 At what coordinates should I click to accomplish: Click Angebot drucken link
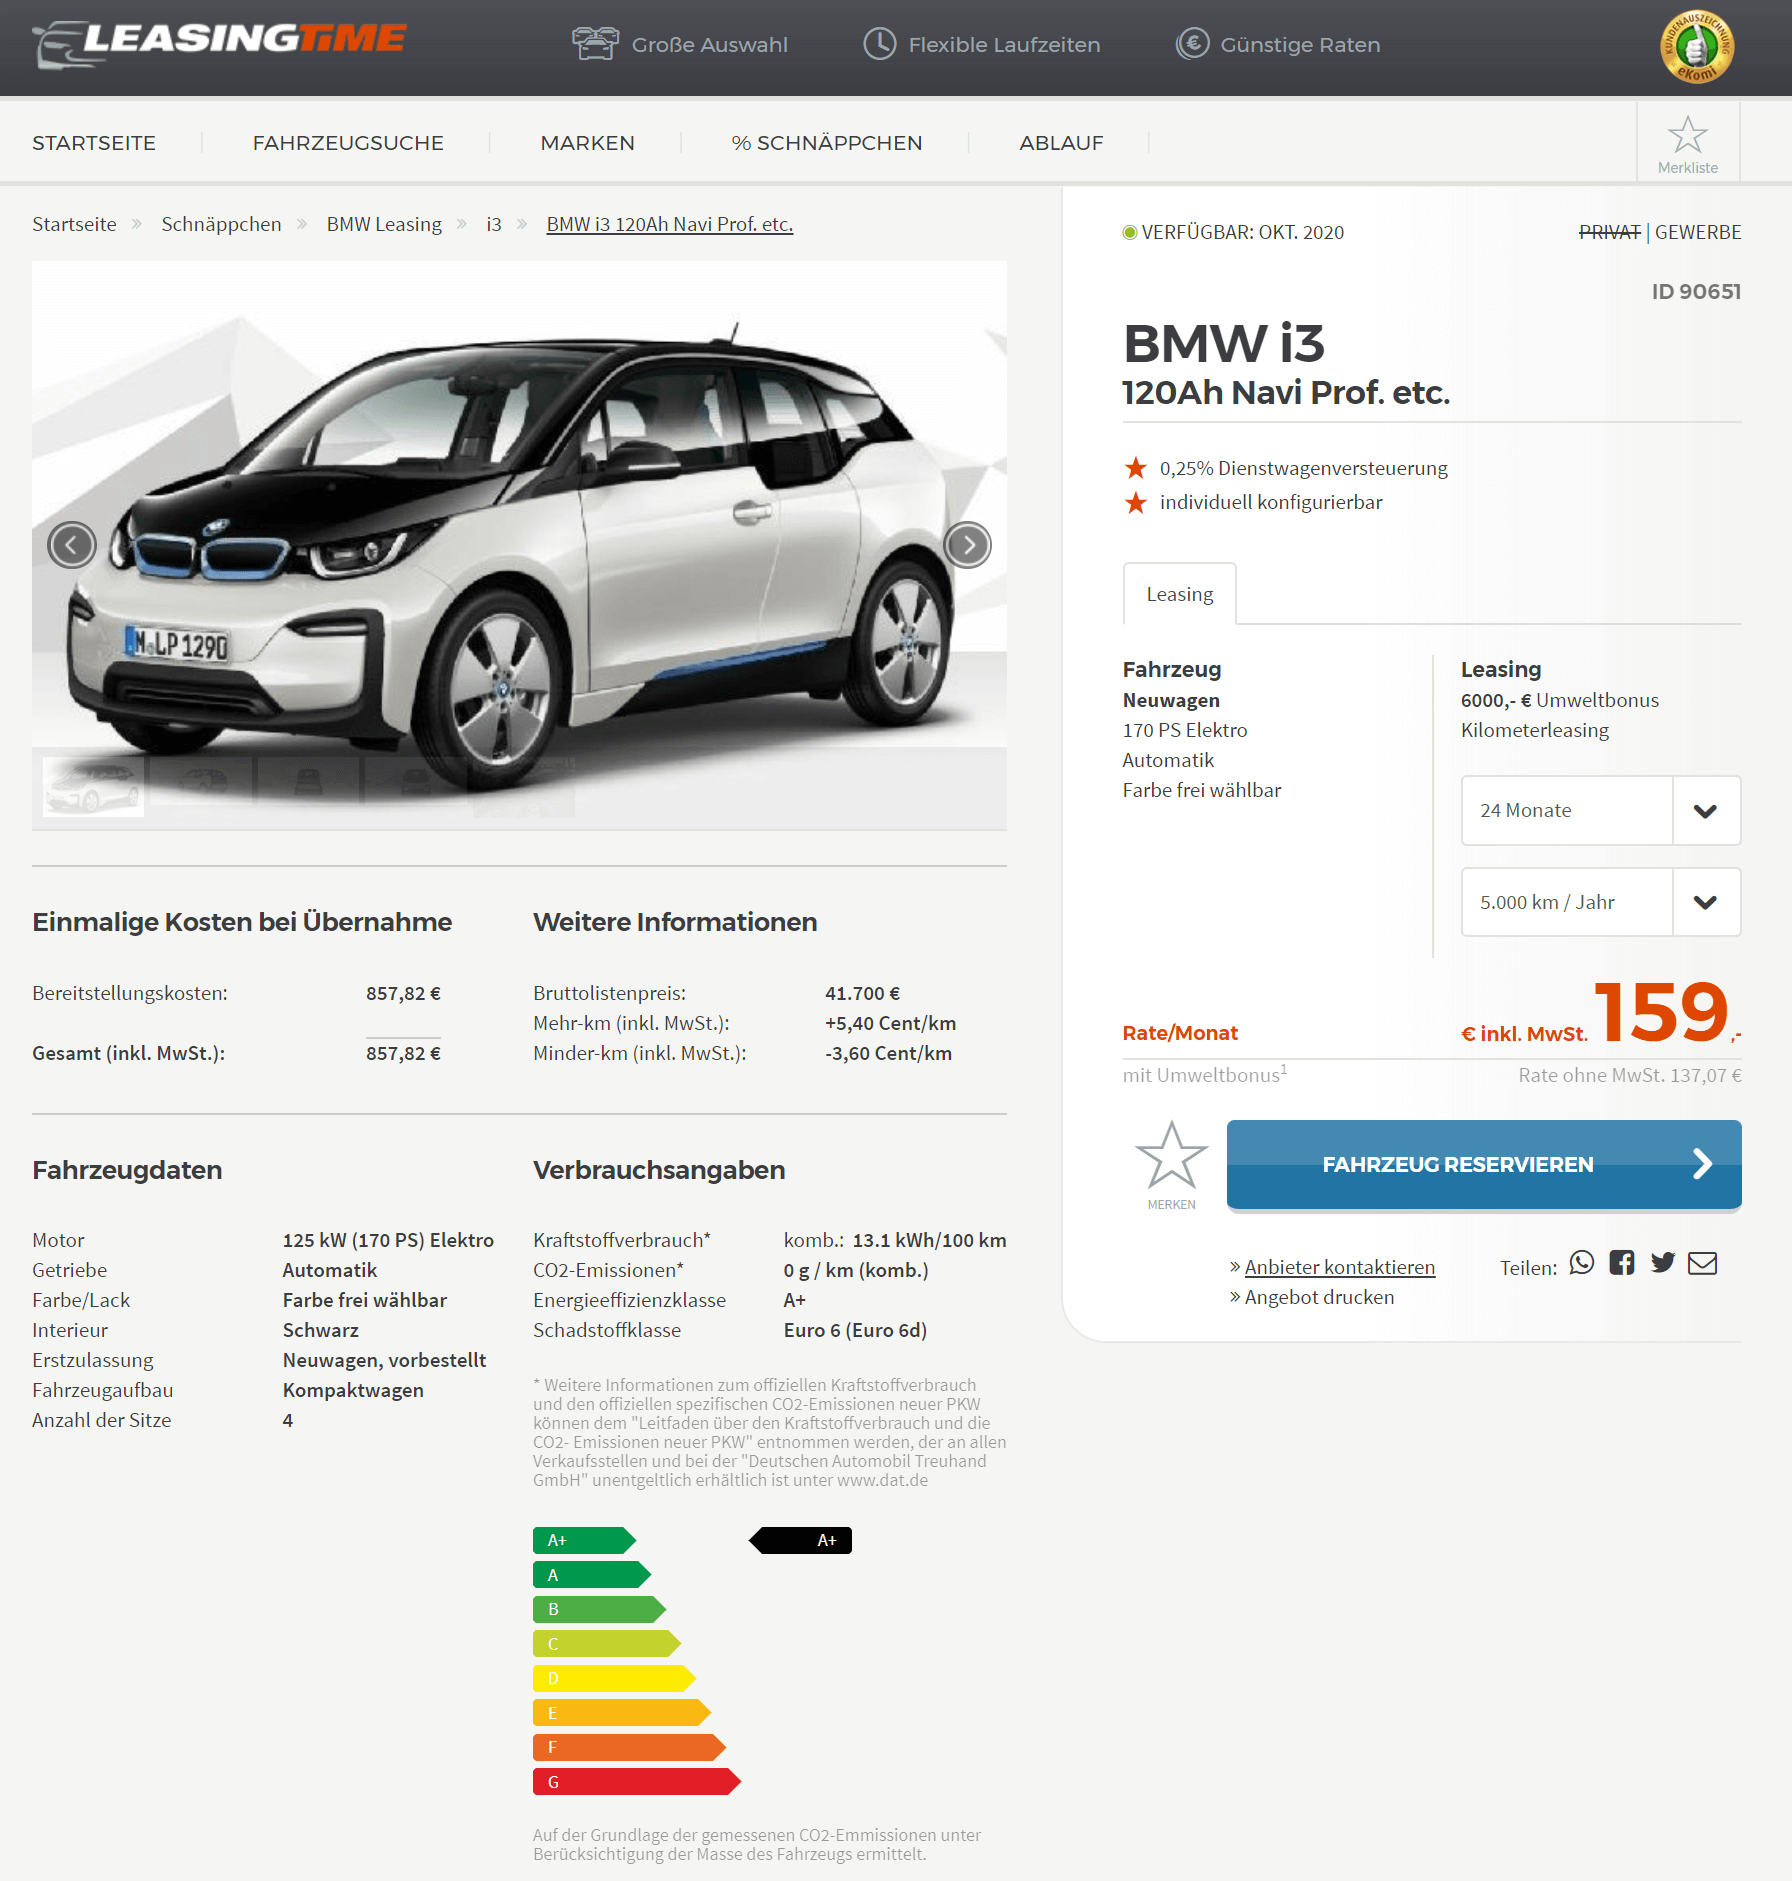tap(1319, 1297)
